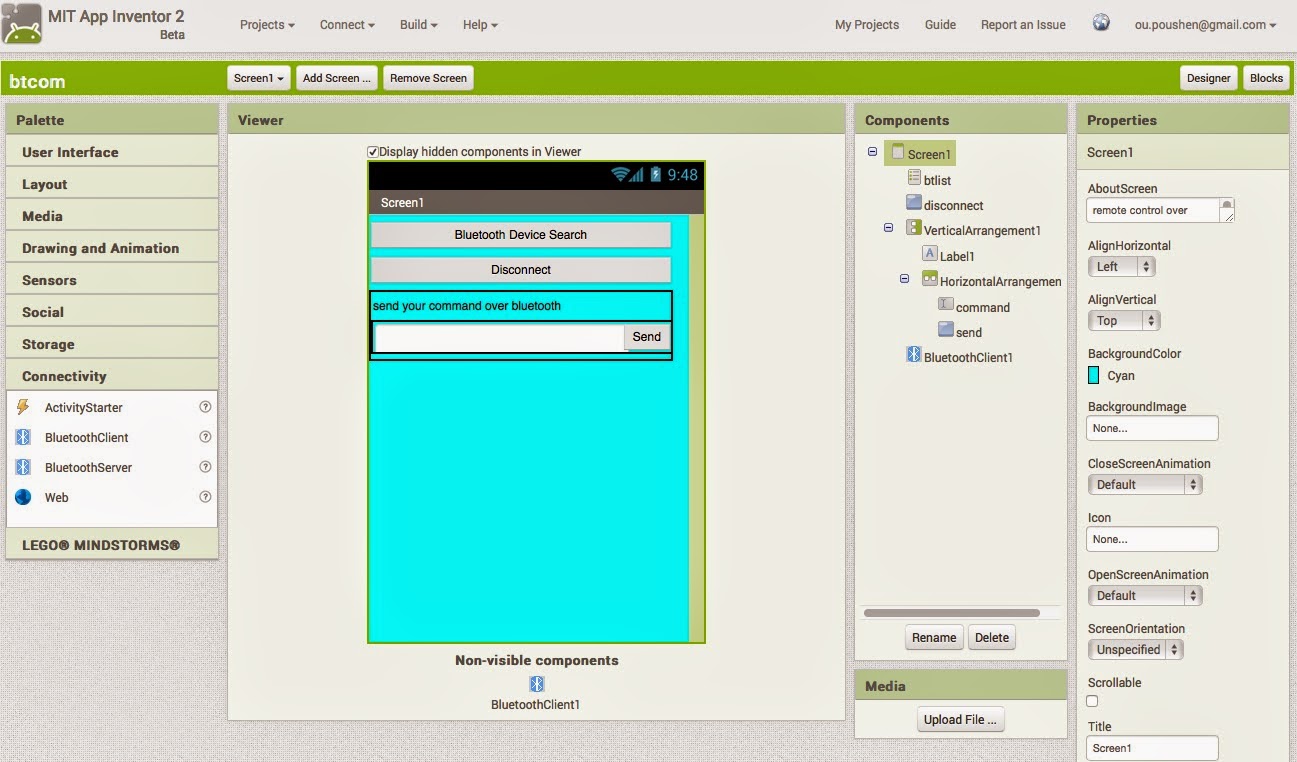This screenshot has width=1297, height=762.
Task: Select the BluetoothClient icon in palette
Action: coord(24,437)
